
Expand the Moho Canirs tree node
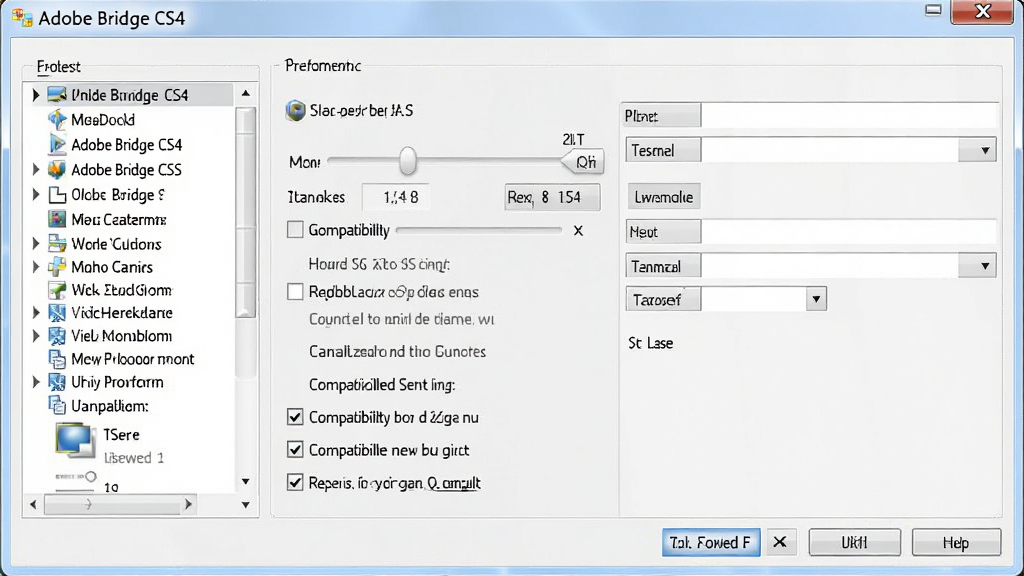coord(36,266)
